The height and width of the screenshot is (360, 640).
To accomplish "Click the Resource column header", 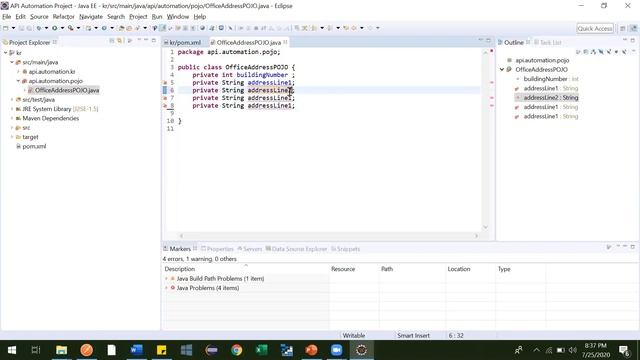I will click(353, 269).
